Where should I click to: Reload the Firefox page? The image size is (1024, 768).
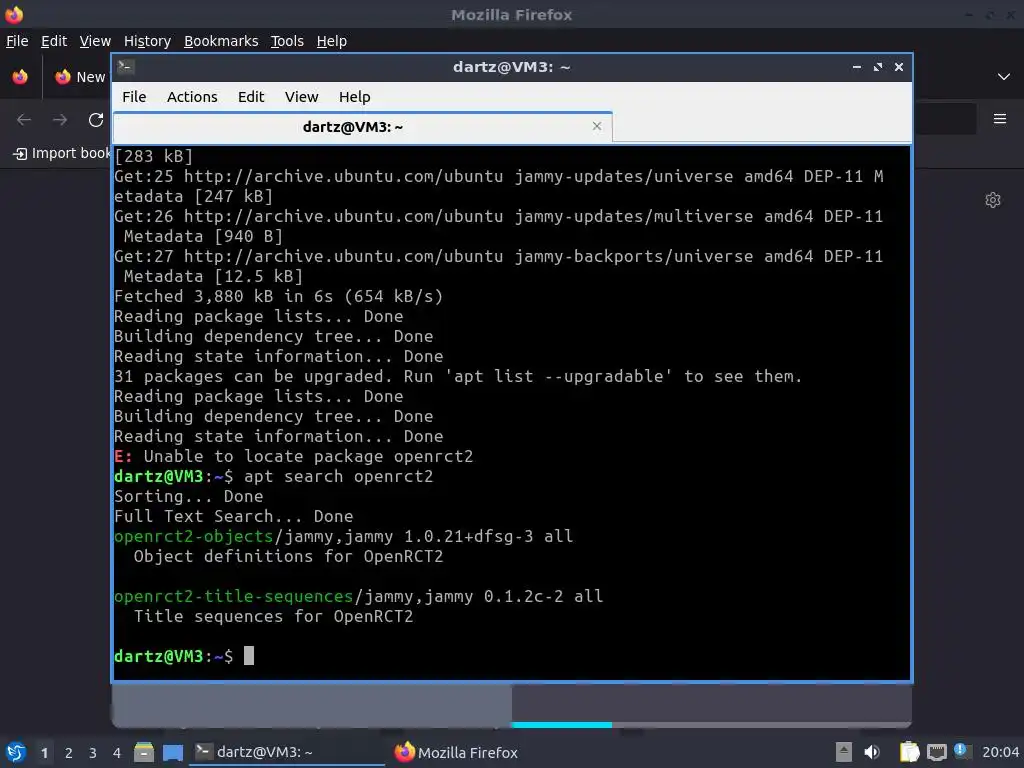96,120
